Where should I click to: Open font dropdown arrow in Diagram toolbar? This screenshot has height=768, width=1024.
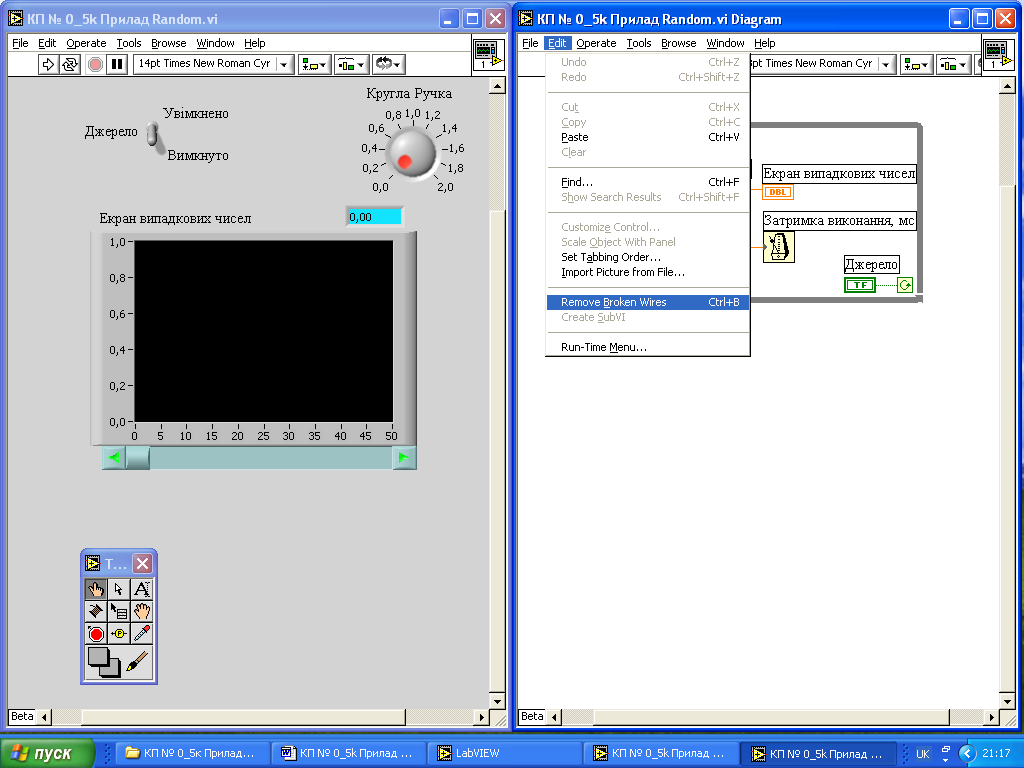click(886, 64)
